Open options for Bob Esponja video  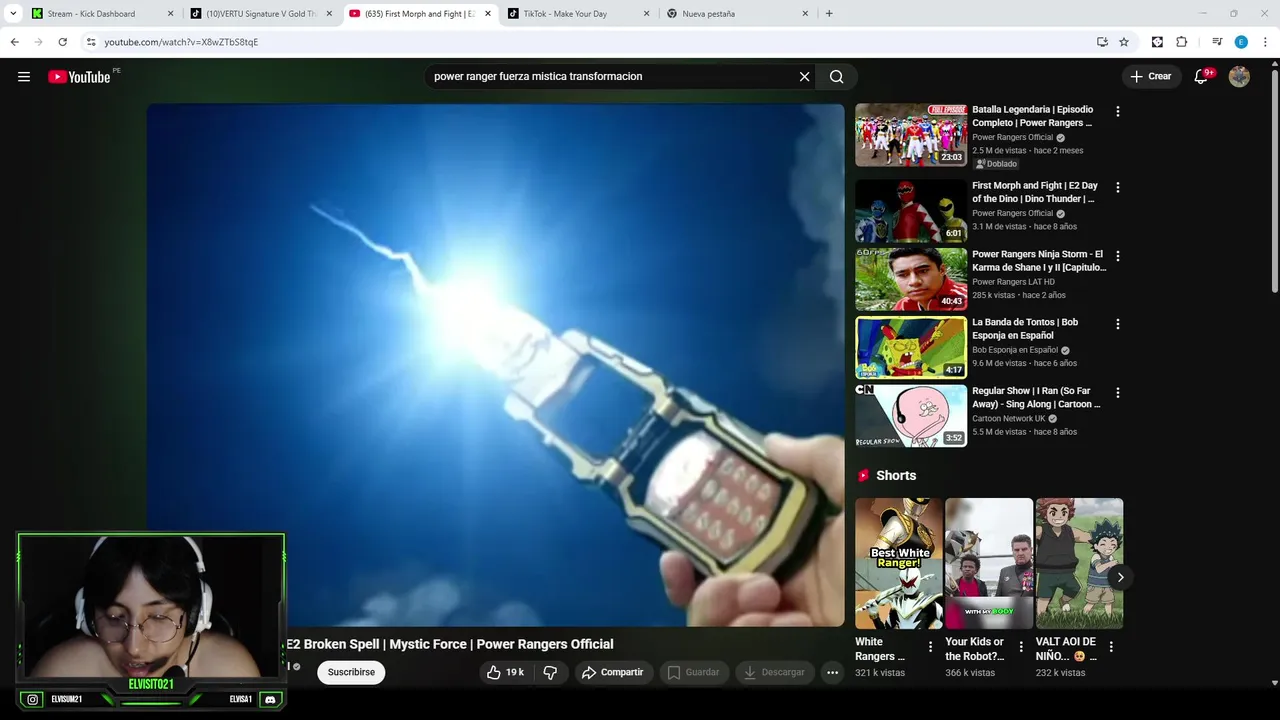pos(1118,324)
